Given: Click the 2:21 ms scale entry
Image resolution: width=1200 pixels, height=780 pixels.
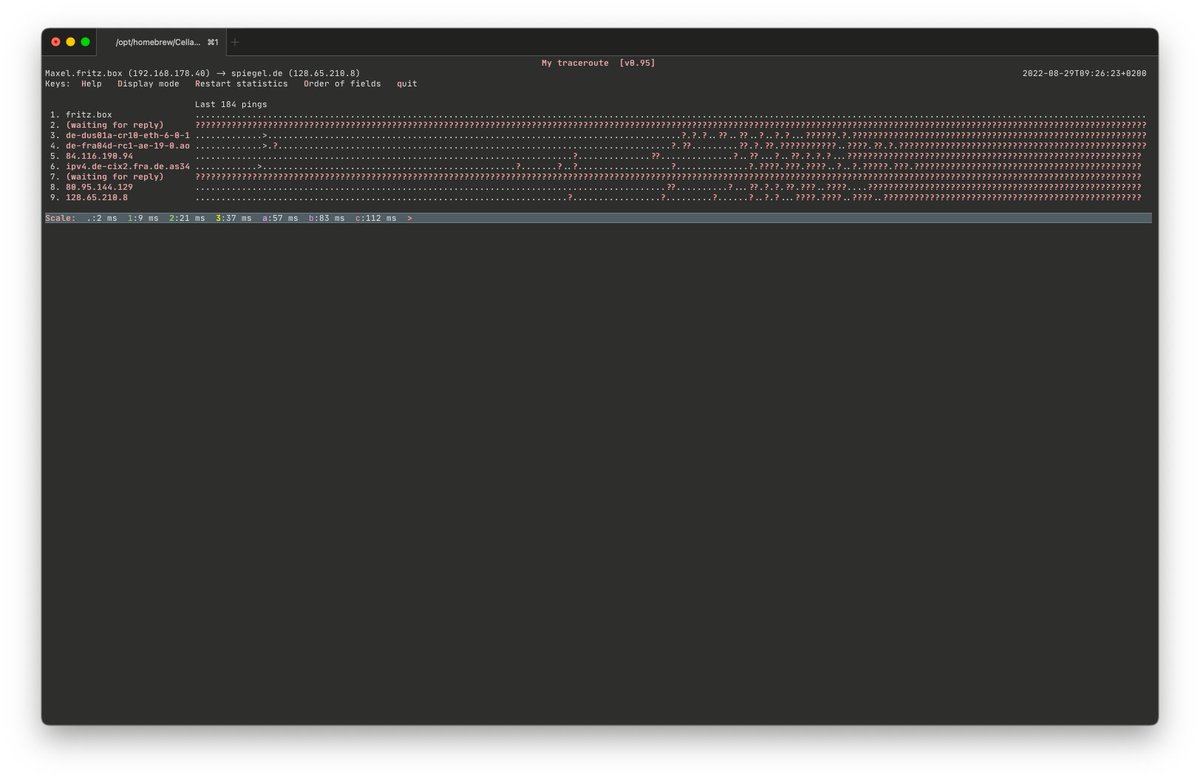Looking at the screenshot, I should pos(187,218).
